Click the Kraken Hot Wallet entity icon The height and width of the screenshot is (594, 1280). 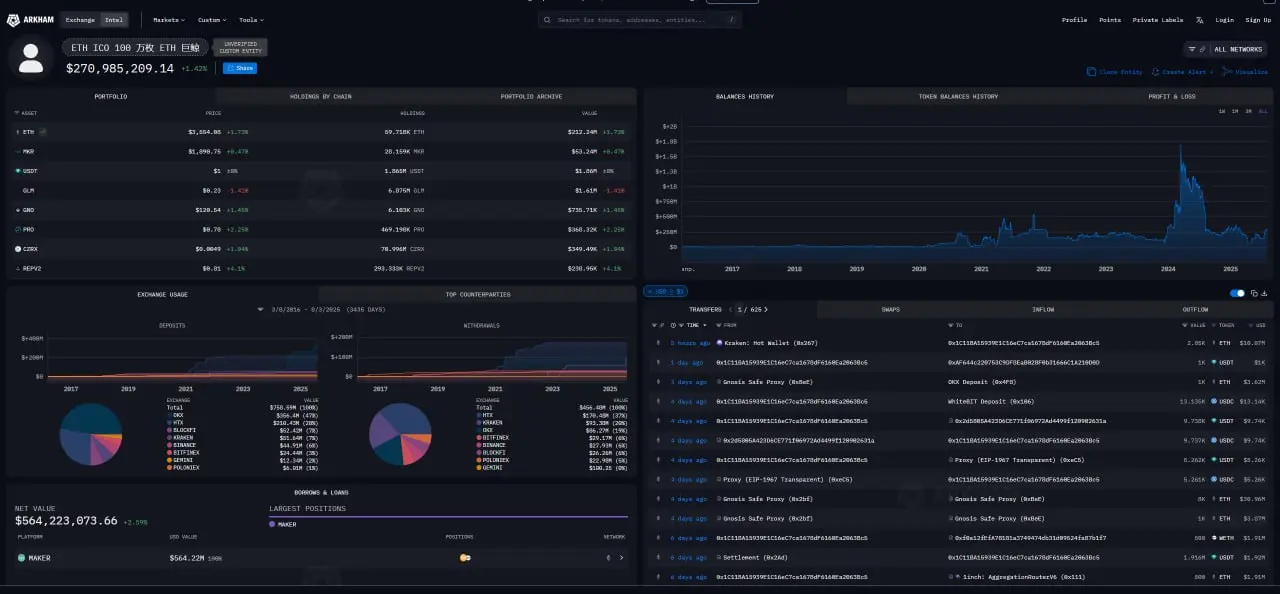point(720,343)
